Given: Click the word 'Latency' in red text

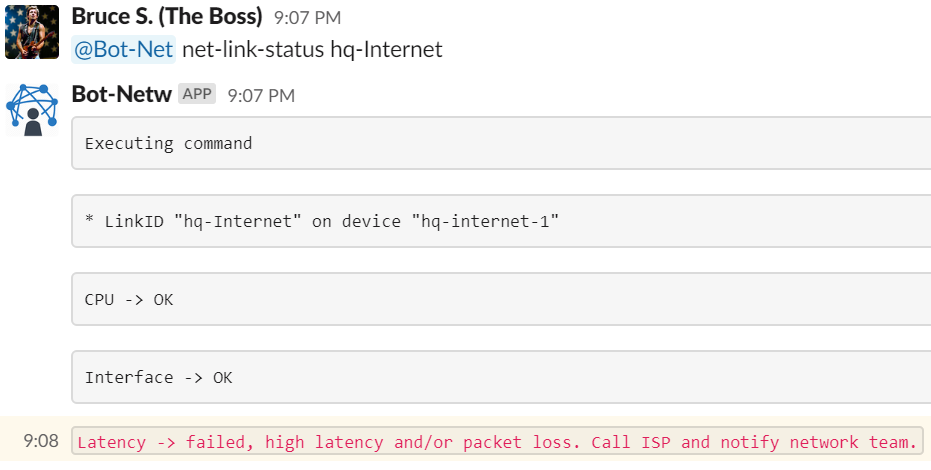Looking at the screenshot, I should [x=112, y=443].
